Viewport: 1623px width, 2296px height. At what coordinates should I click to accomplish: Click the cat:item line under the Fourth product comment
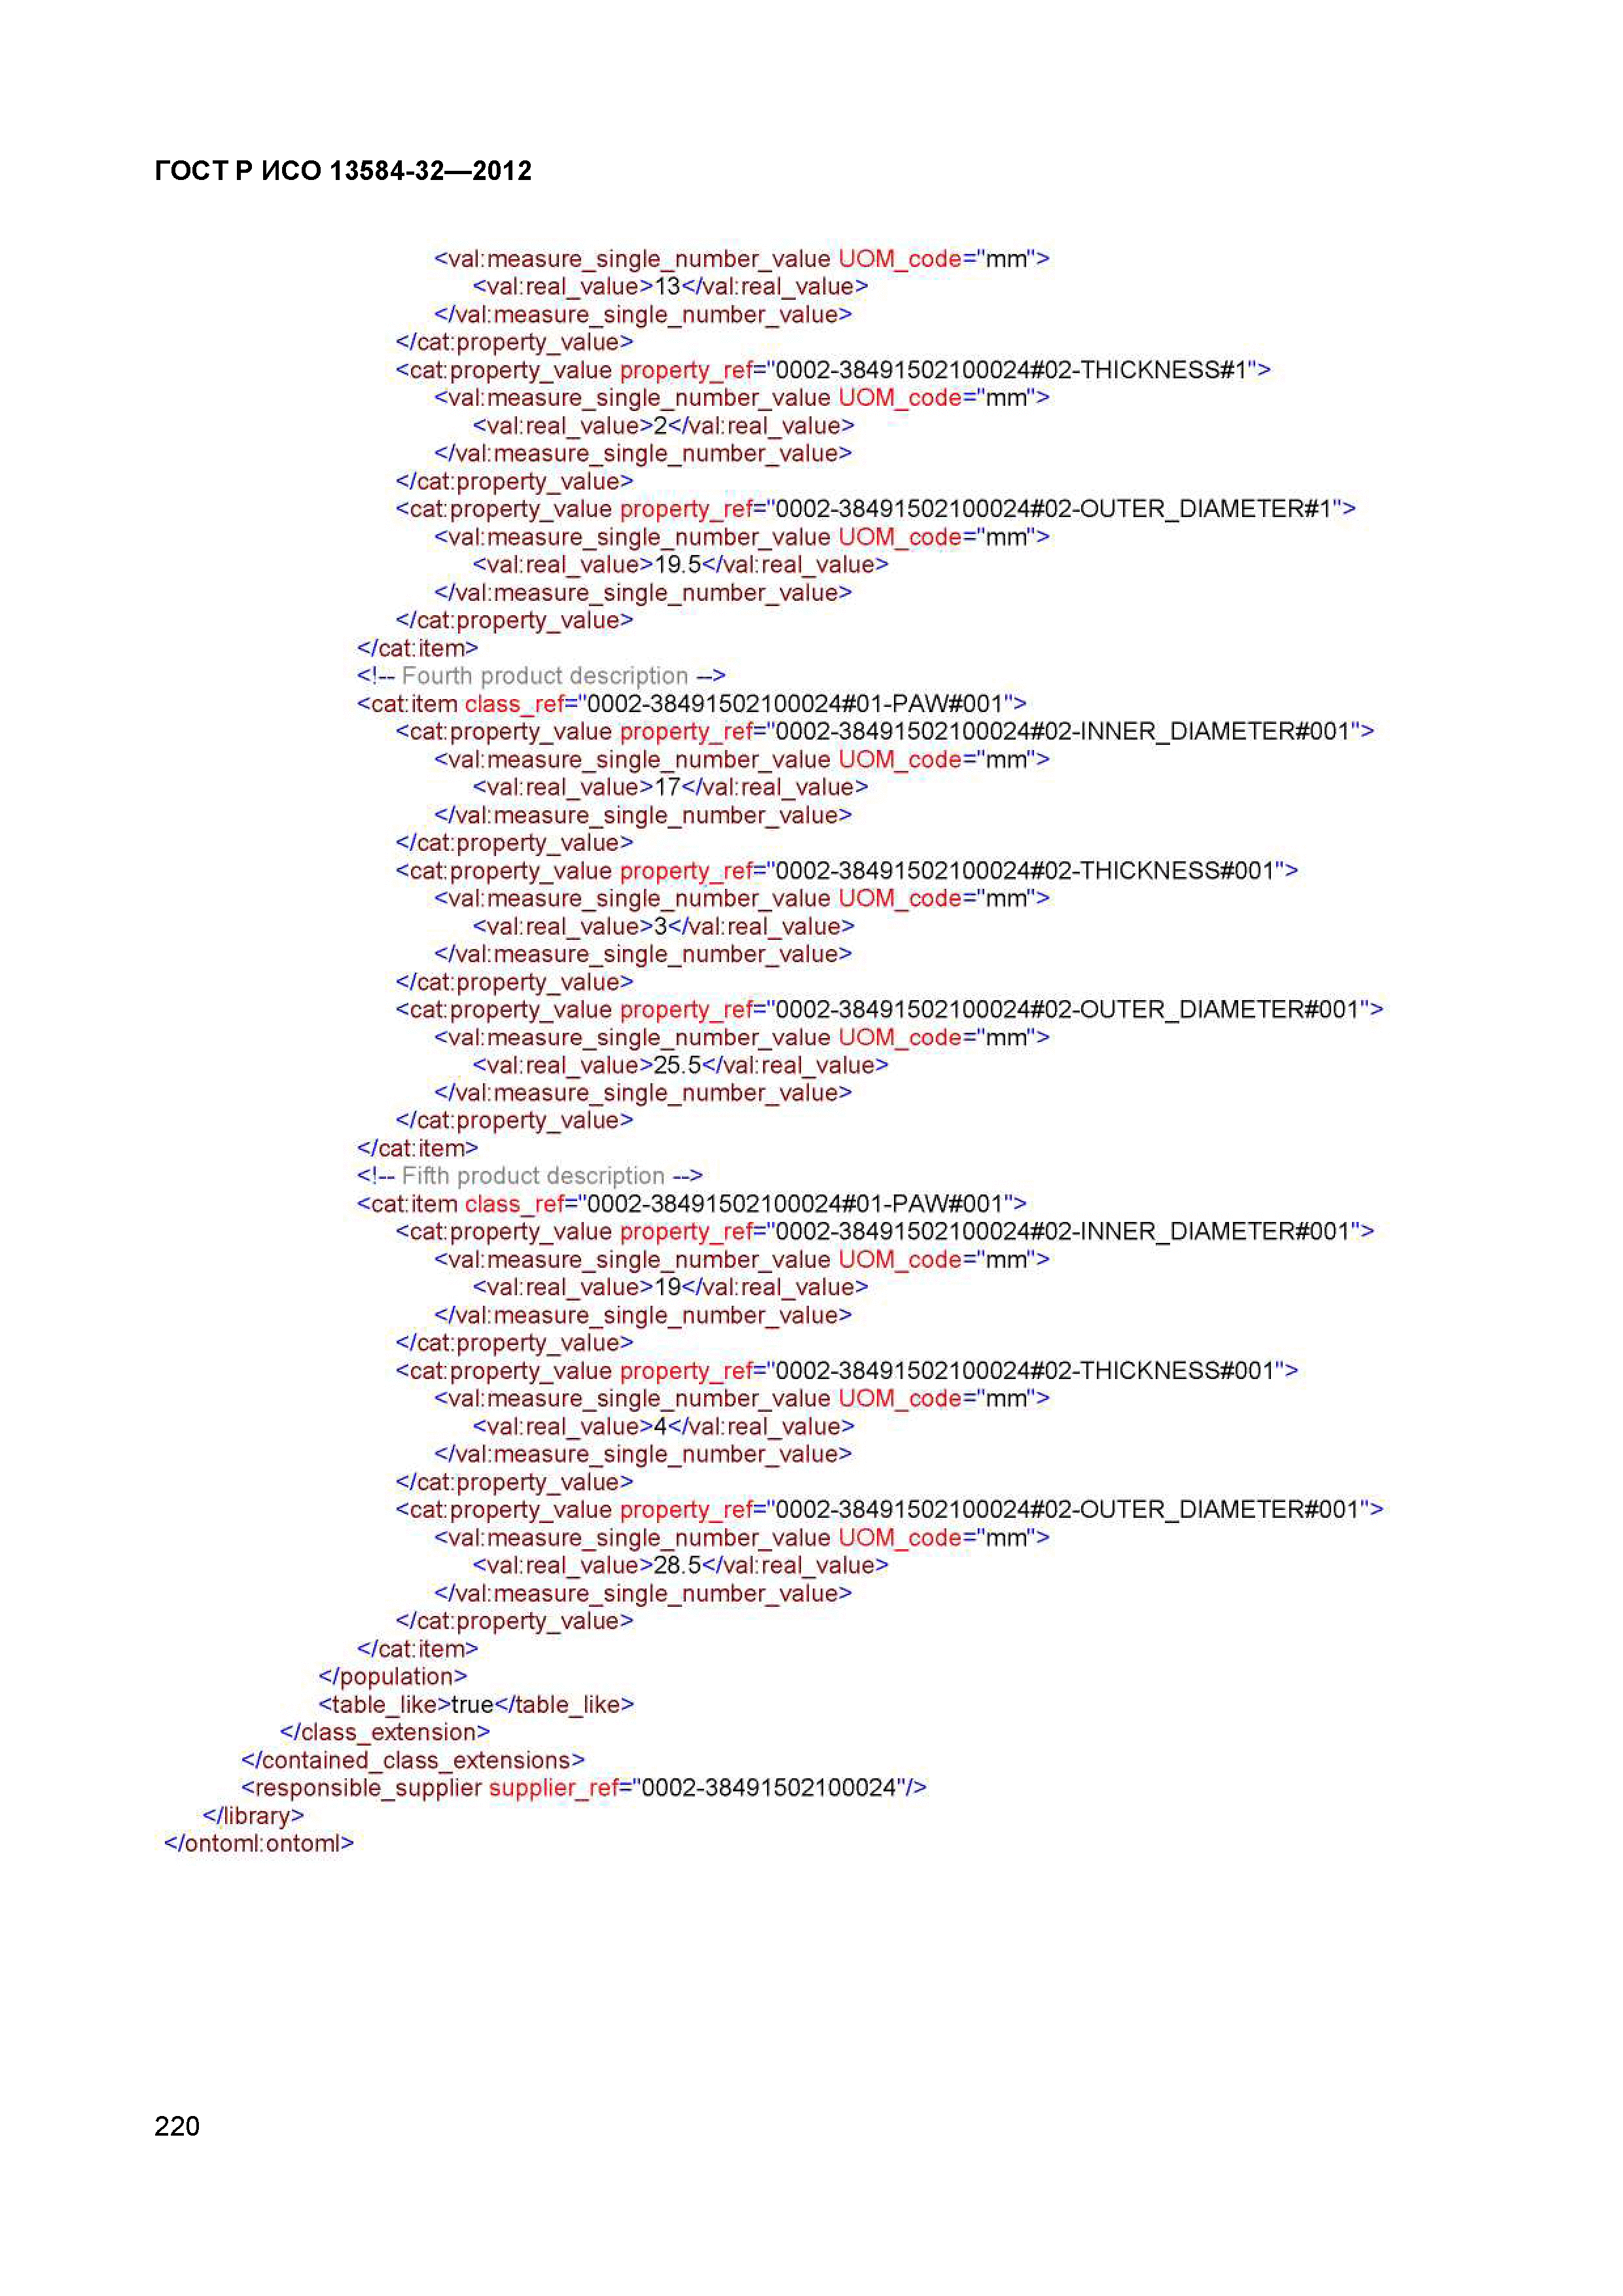pos(692,704)
